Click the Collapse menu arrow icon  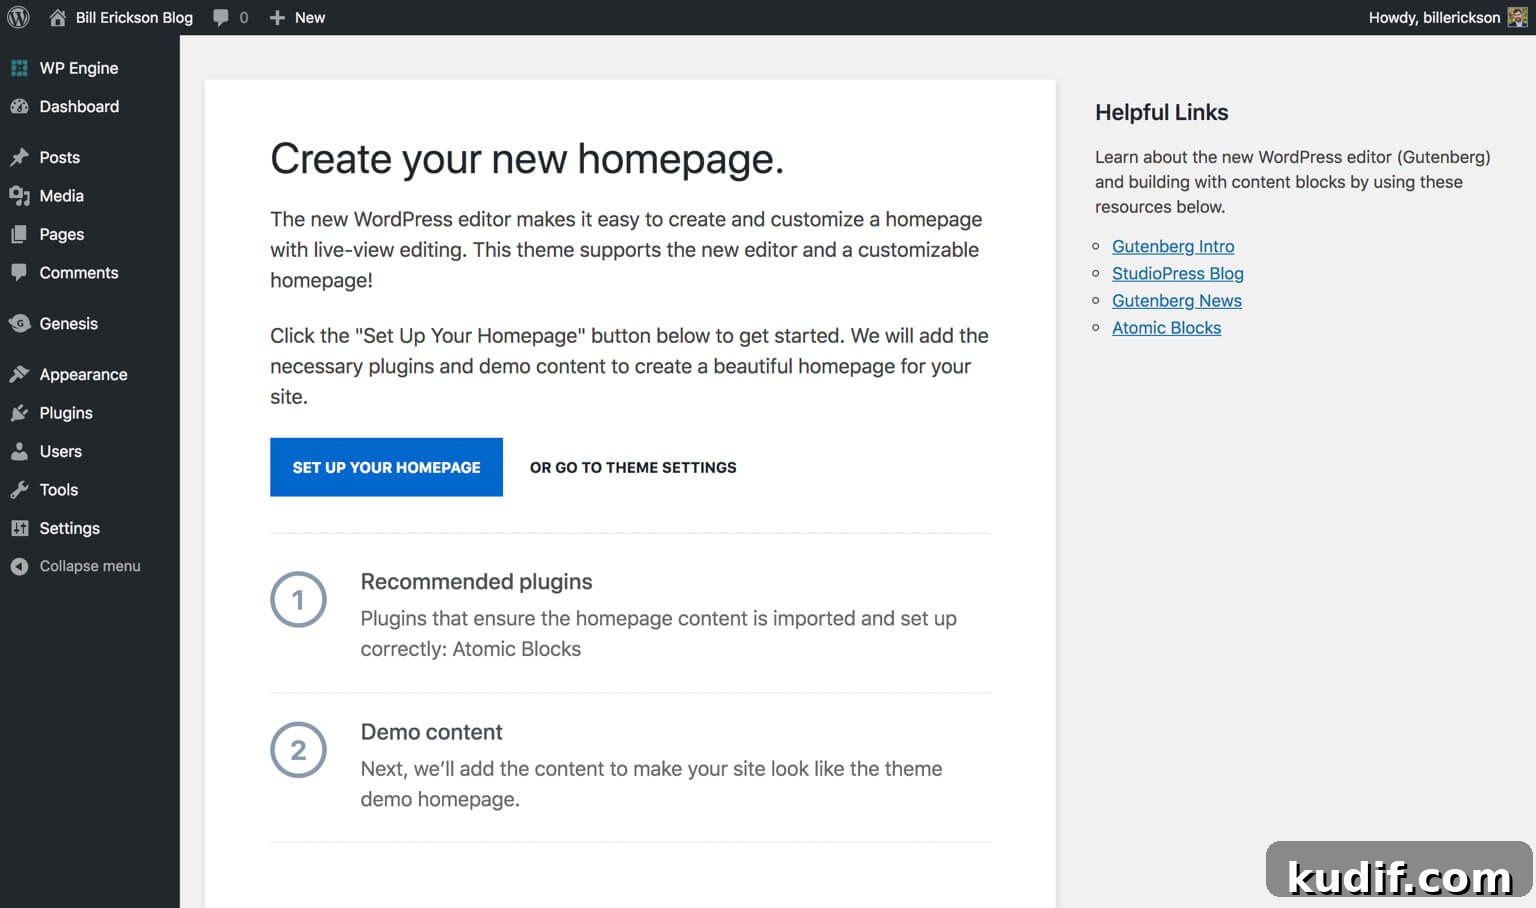(19, 566)
